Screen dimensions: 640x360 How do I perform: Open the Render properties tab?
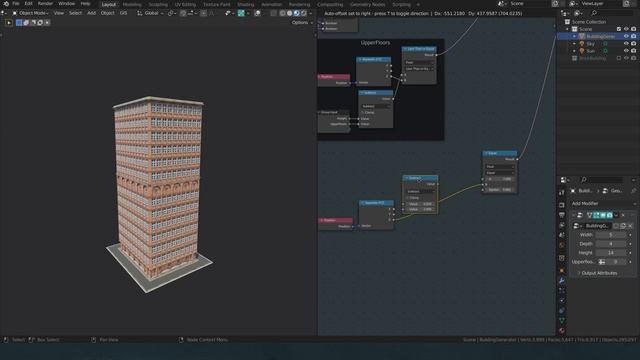(562, 205)
